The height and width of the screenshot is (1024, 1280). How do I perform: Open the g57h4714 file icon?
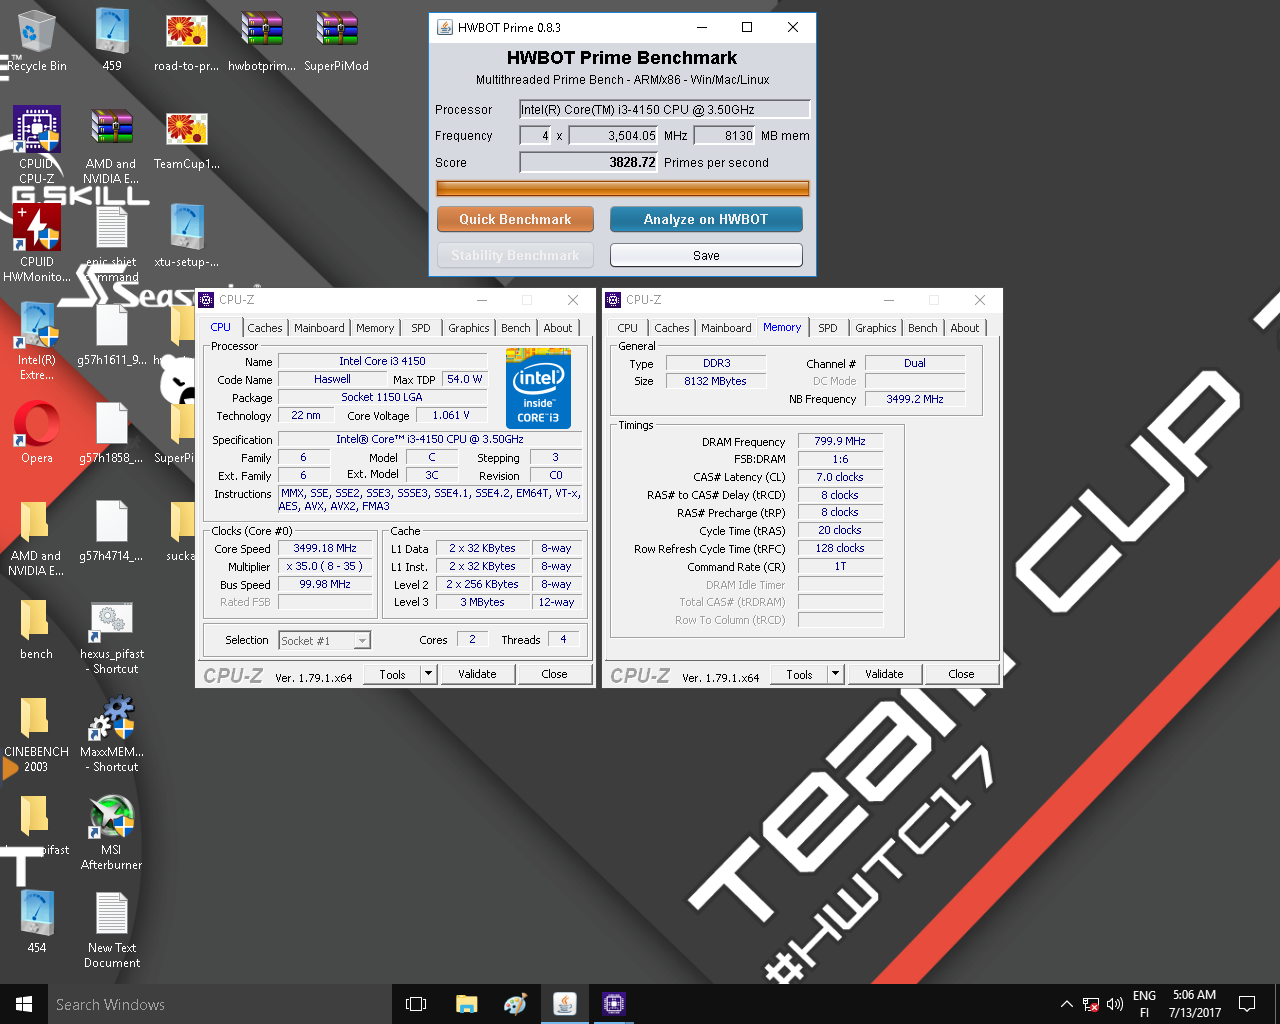coord(112,530)
